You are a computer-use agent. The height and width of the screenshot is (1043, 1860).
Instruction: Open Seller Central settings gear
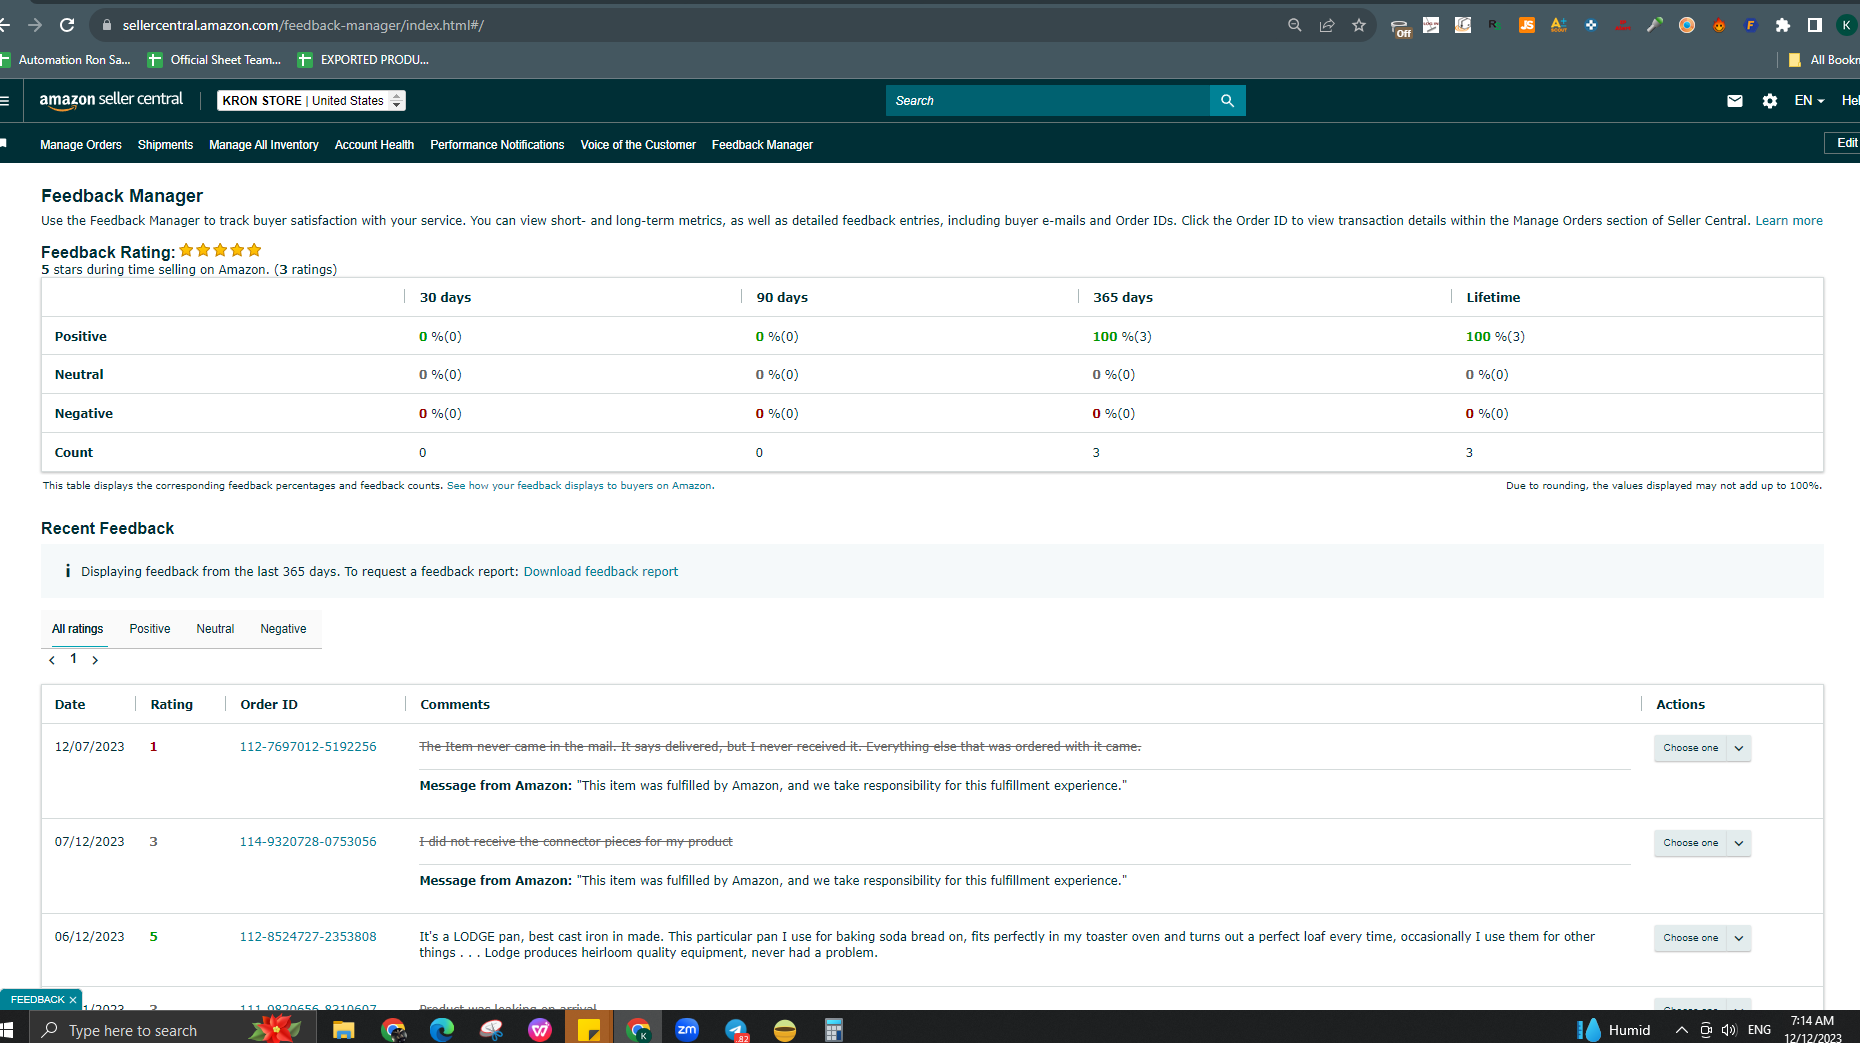pos(1770,101)
